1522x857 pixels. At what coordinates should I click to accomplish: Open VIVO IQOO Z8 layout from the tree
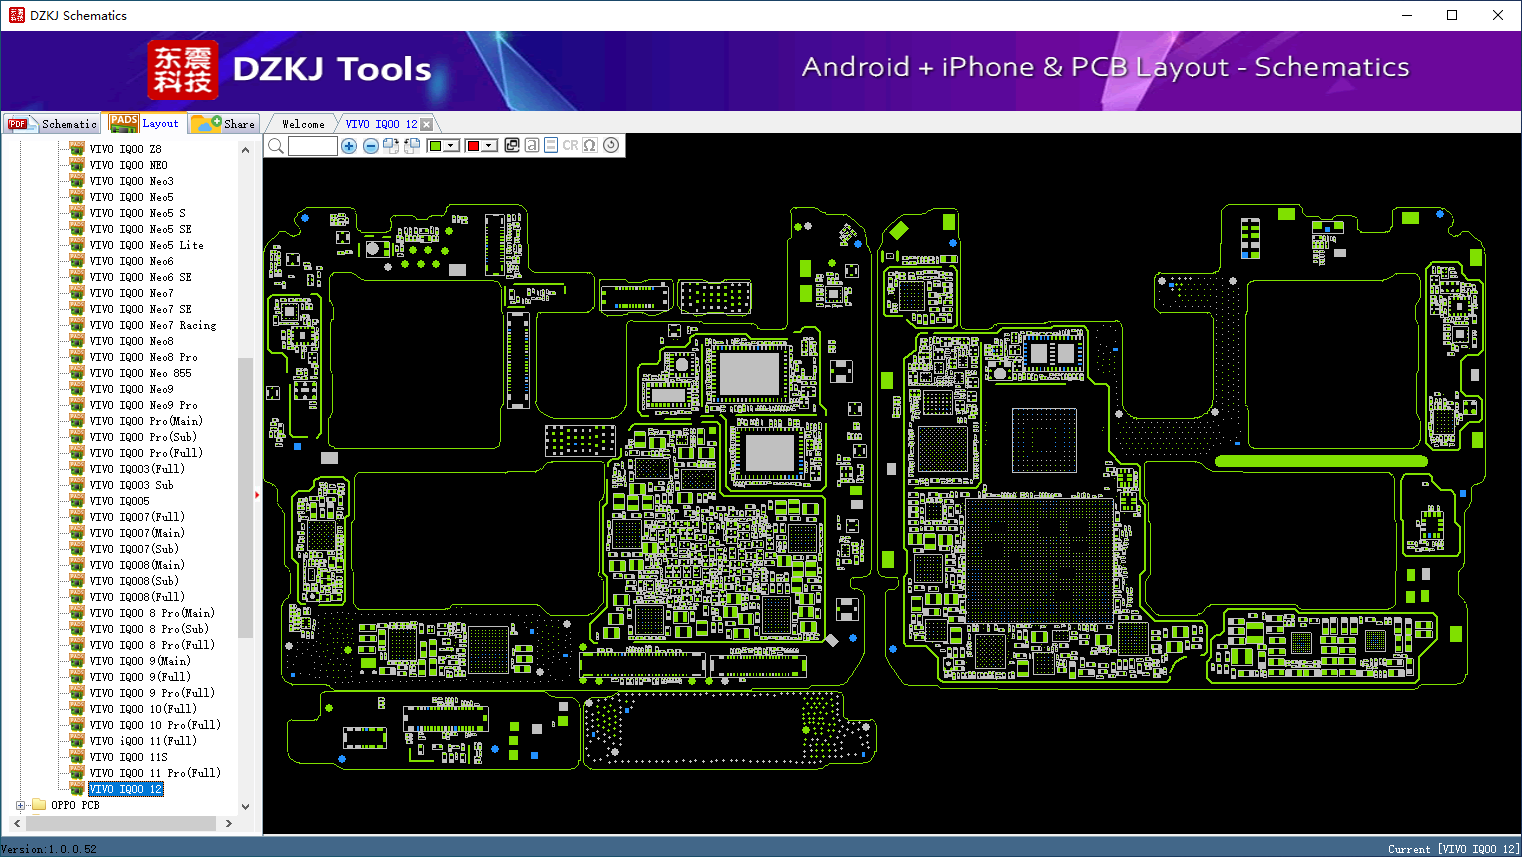(x=125, y=149)
